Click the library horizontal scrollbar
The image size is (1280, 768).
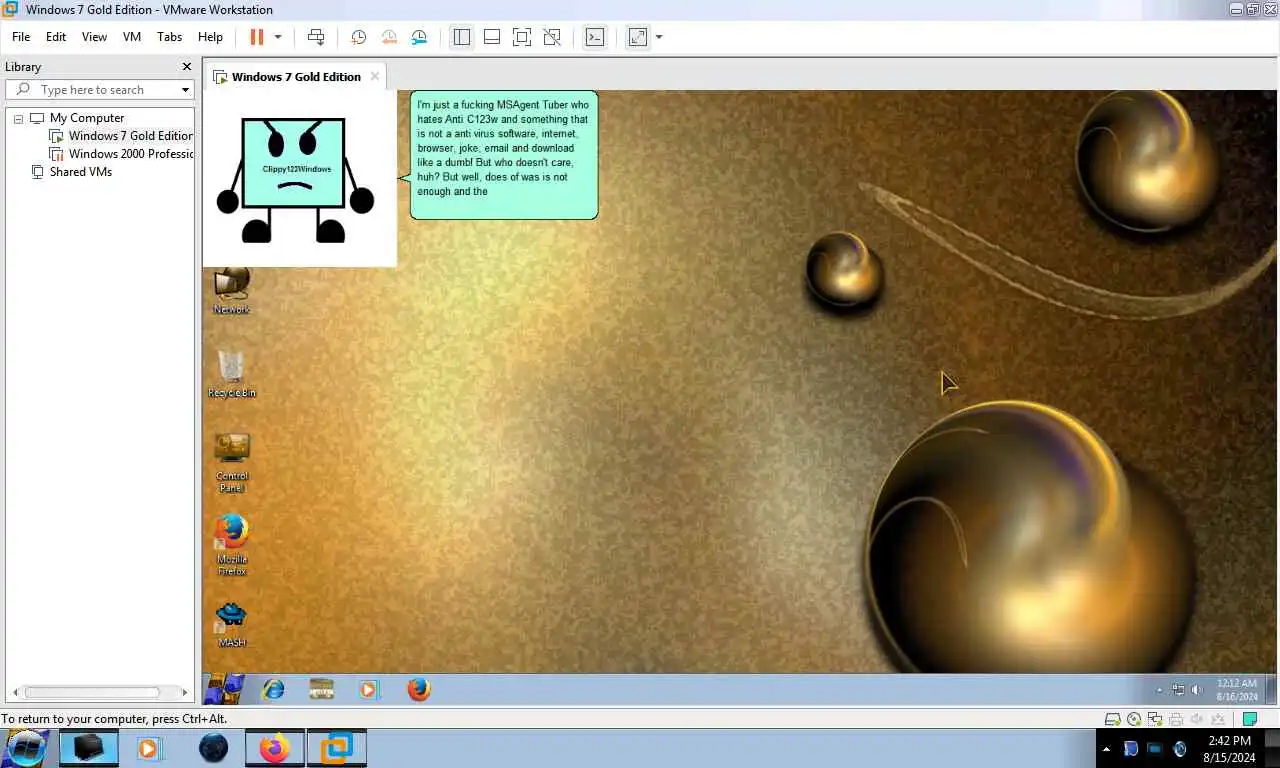point(98,692)
